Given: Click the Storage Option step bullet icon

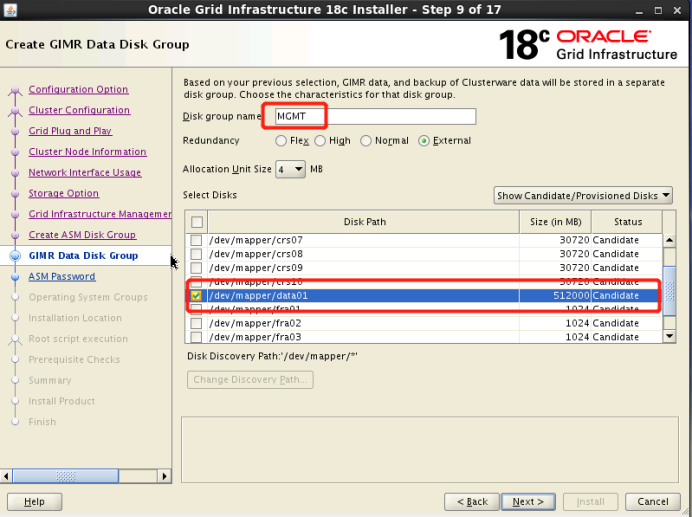Looking at the screenshot, I should point(14,194).
